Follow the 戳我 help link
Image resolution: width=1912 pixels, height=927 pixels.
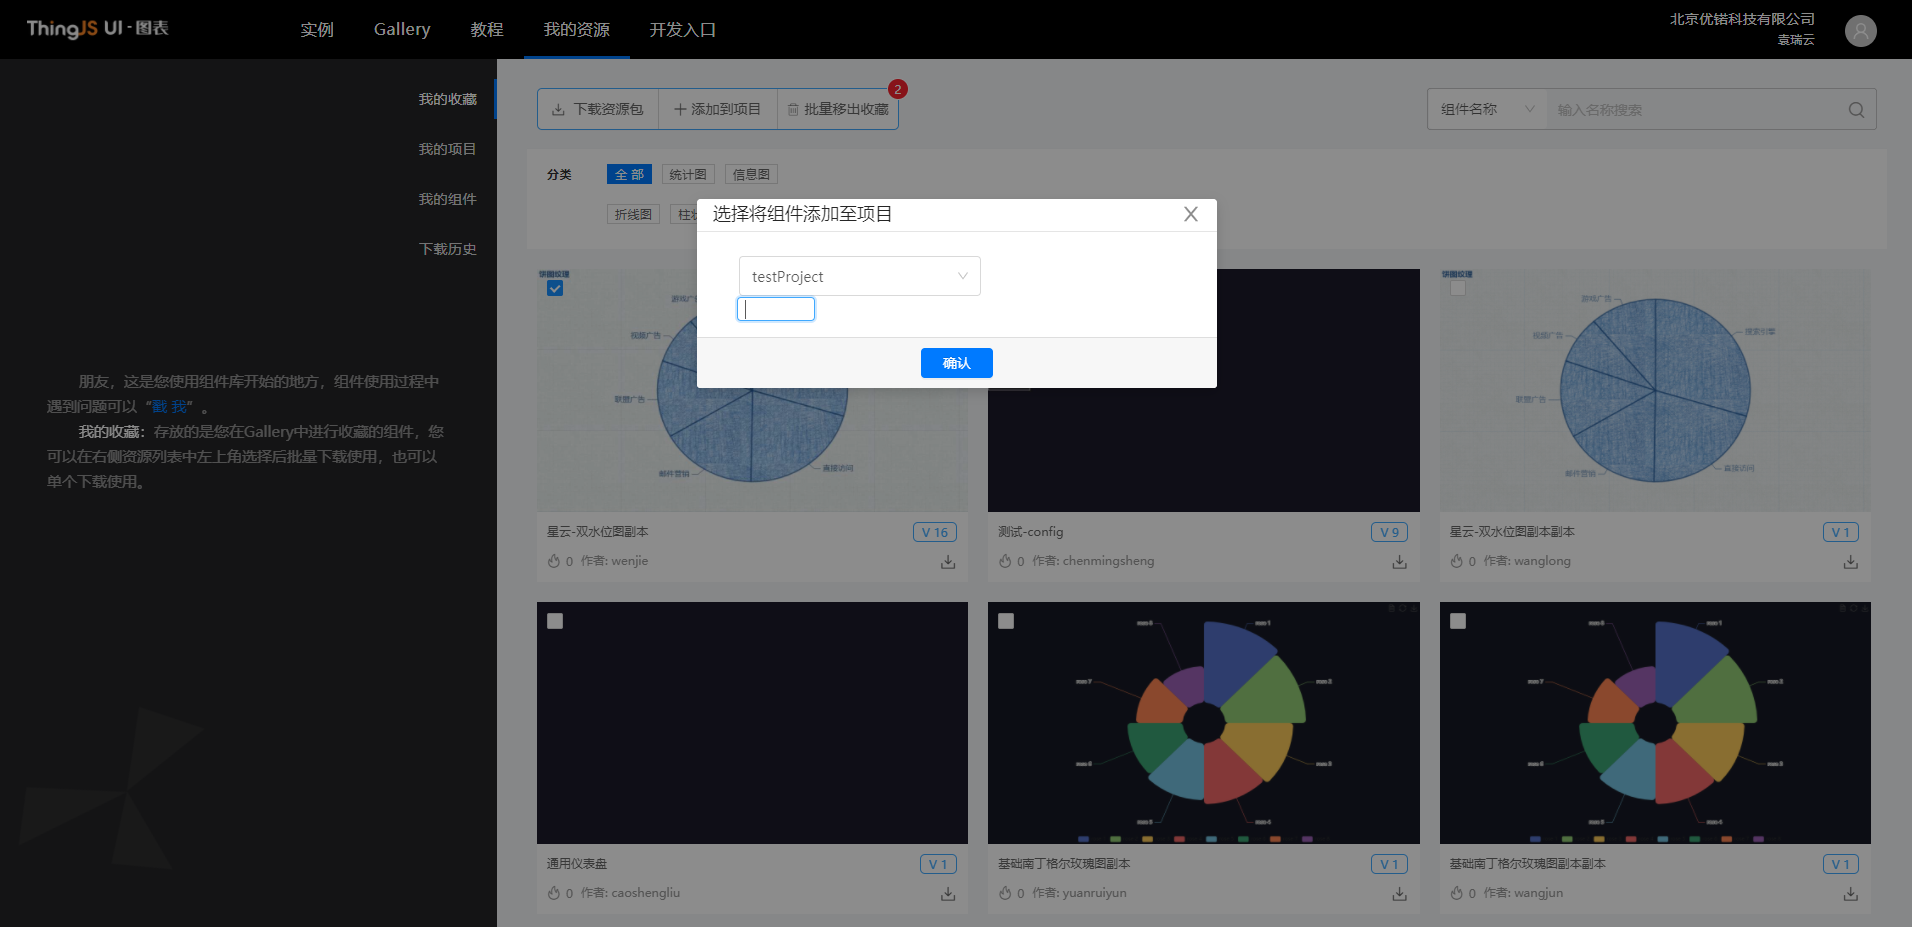(x=169, y=407)
